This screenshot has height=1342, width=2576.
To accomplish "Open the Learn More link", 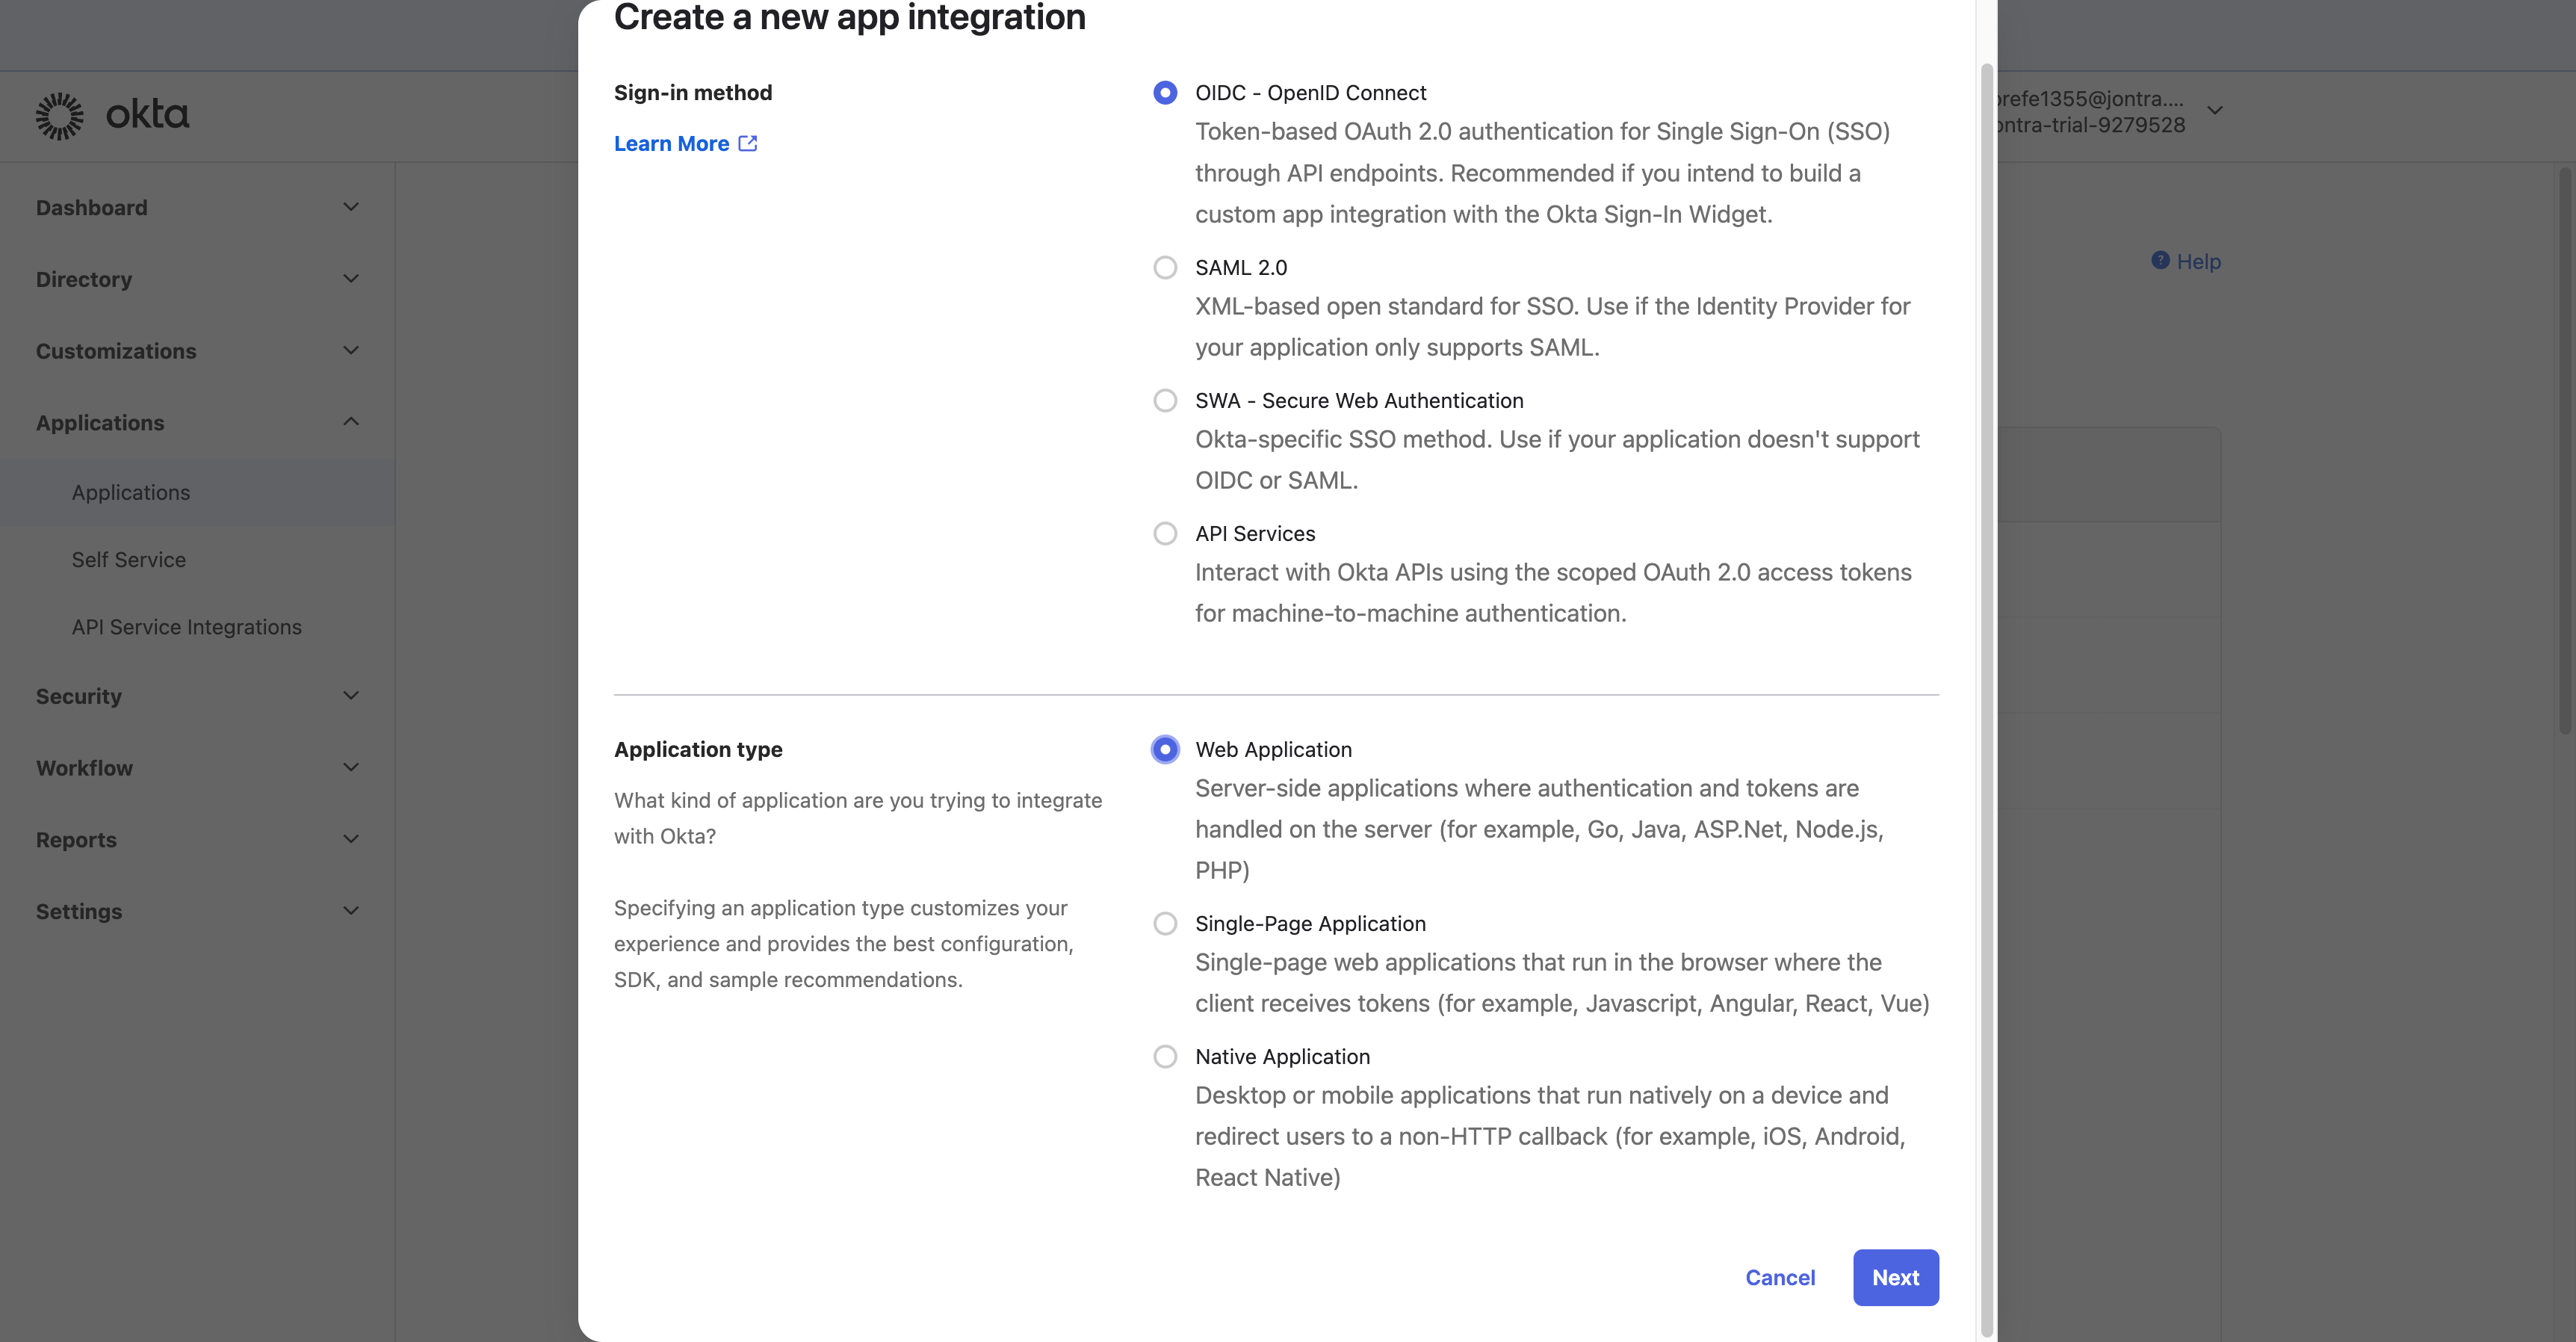I will [672, 144].
